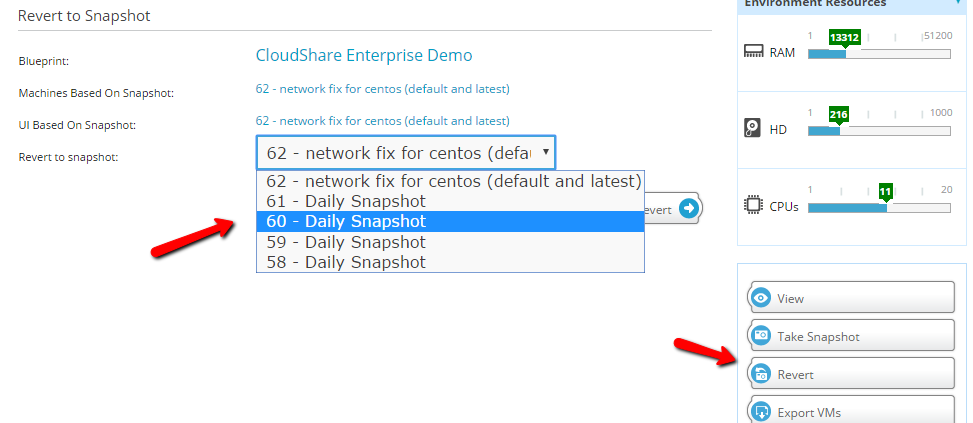
Task: Click the HD hard disk icon
Action: (752, 128)
